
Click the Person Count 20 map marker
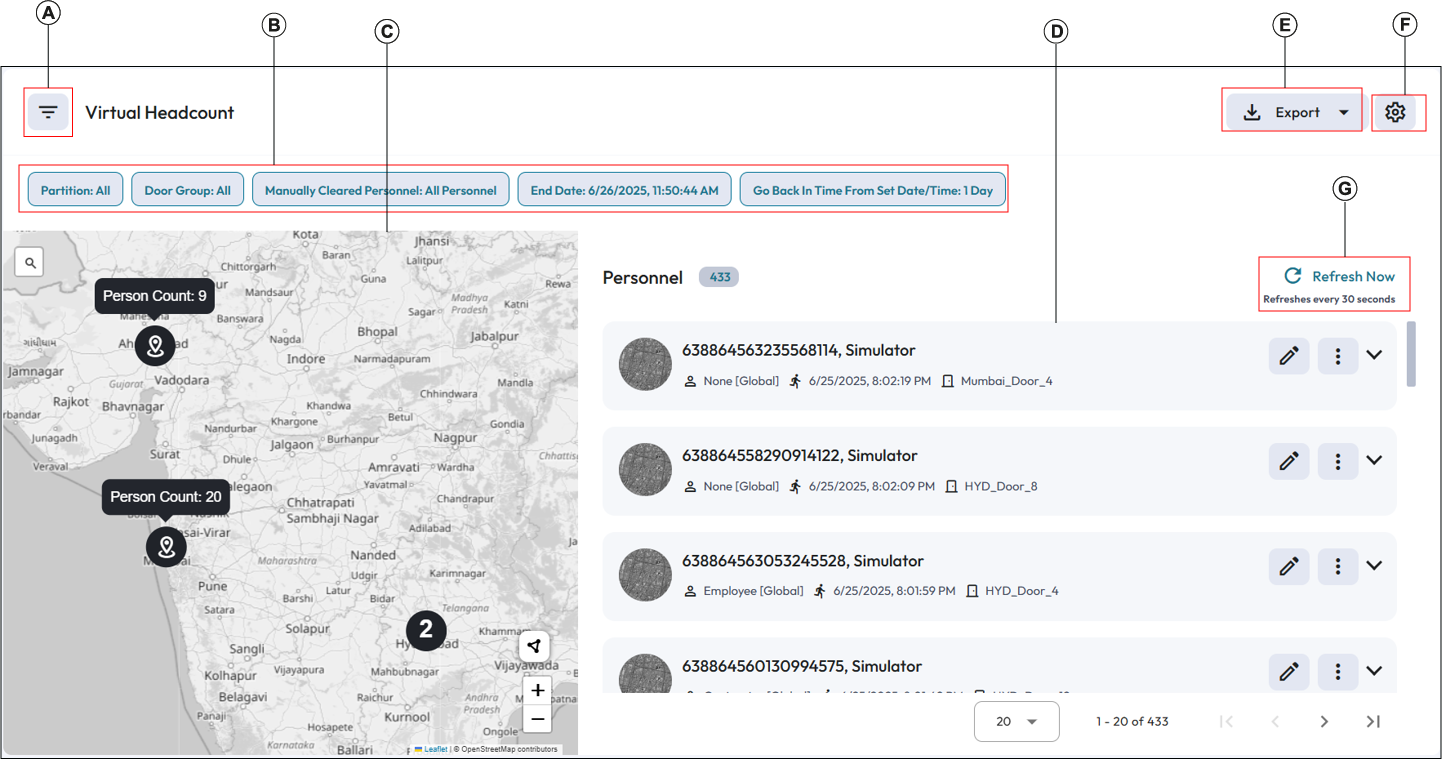166,547
